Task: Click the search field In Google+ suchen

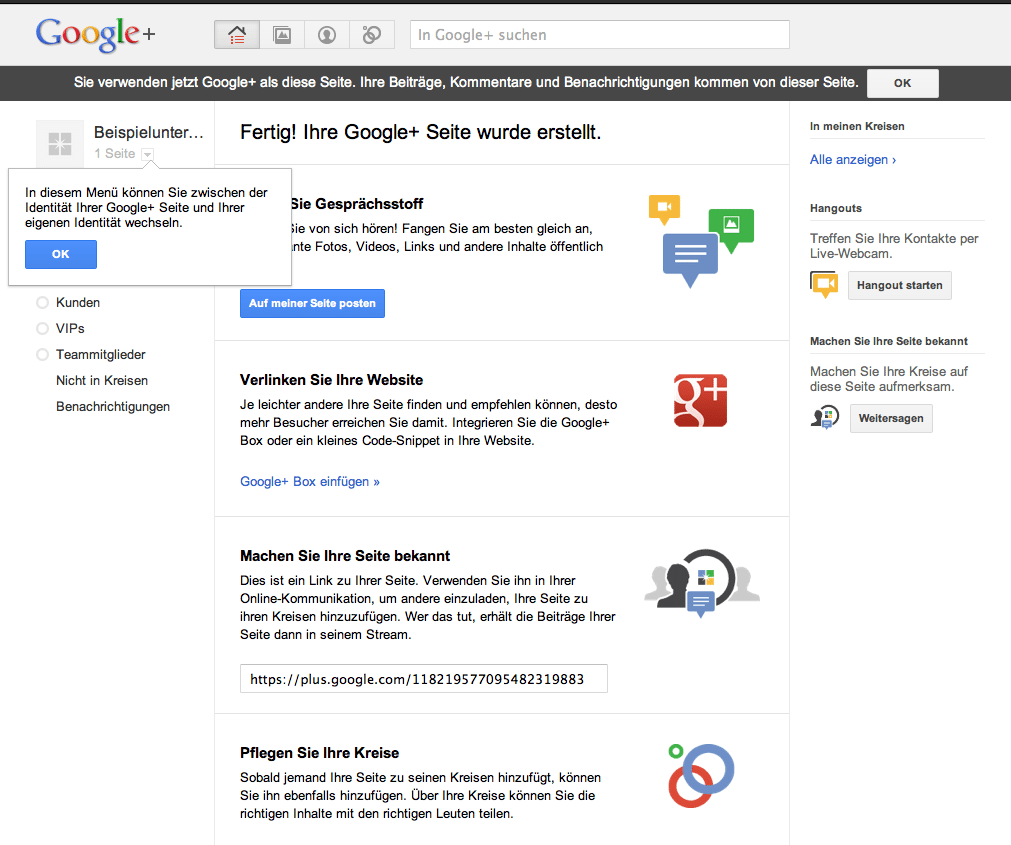Action: 600,35
